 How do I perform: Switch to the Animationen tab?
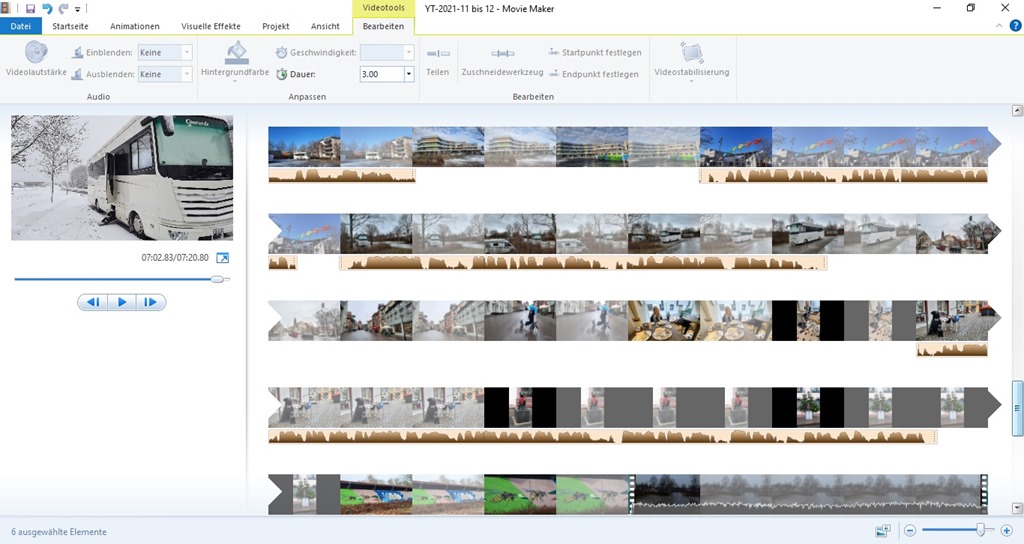135,26
